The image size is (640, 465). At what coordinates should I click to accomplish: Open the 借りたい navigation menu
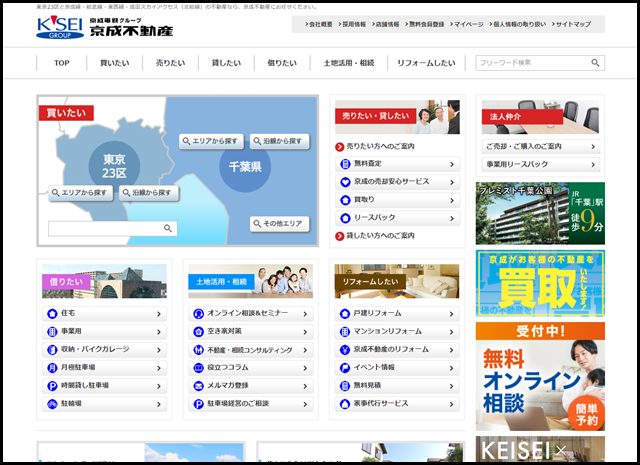pyautogui.click(x=282, y=63)
